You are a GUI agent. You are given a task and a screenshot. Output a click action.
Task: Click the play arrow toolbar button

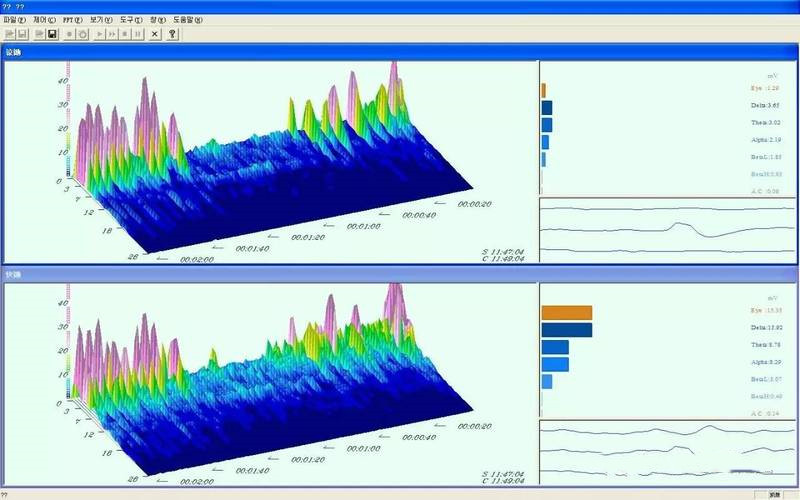click(100, 34)
